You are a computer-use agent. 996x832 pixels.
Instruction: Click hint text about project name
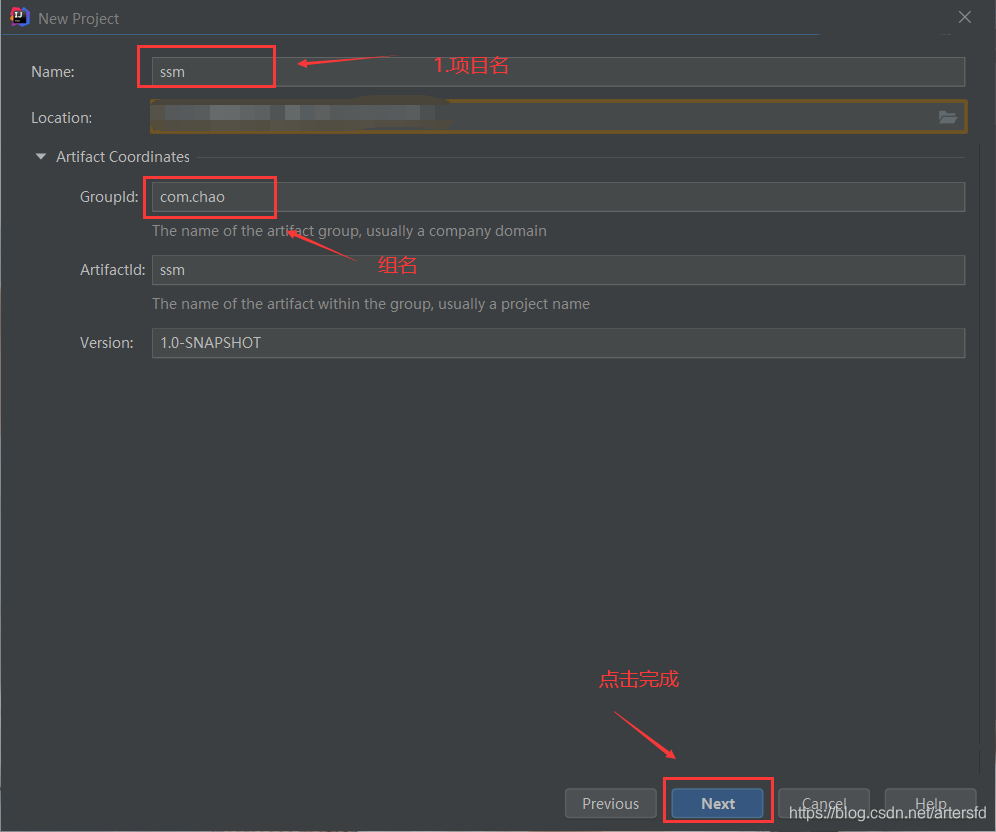click(x=371, y=304)
